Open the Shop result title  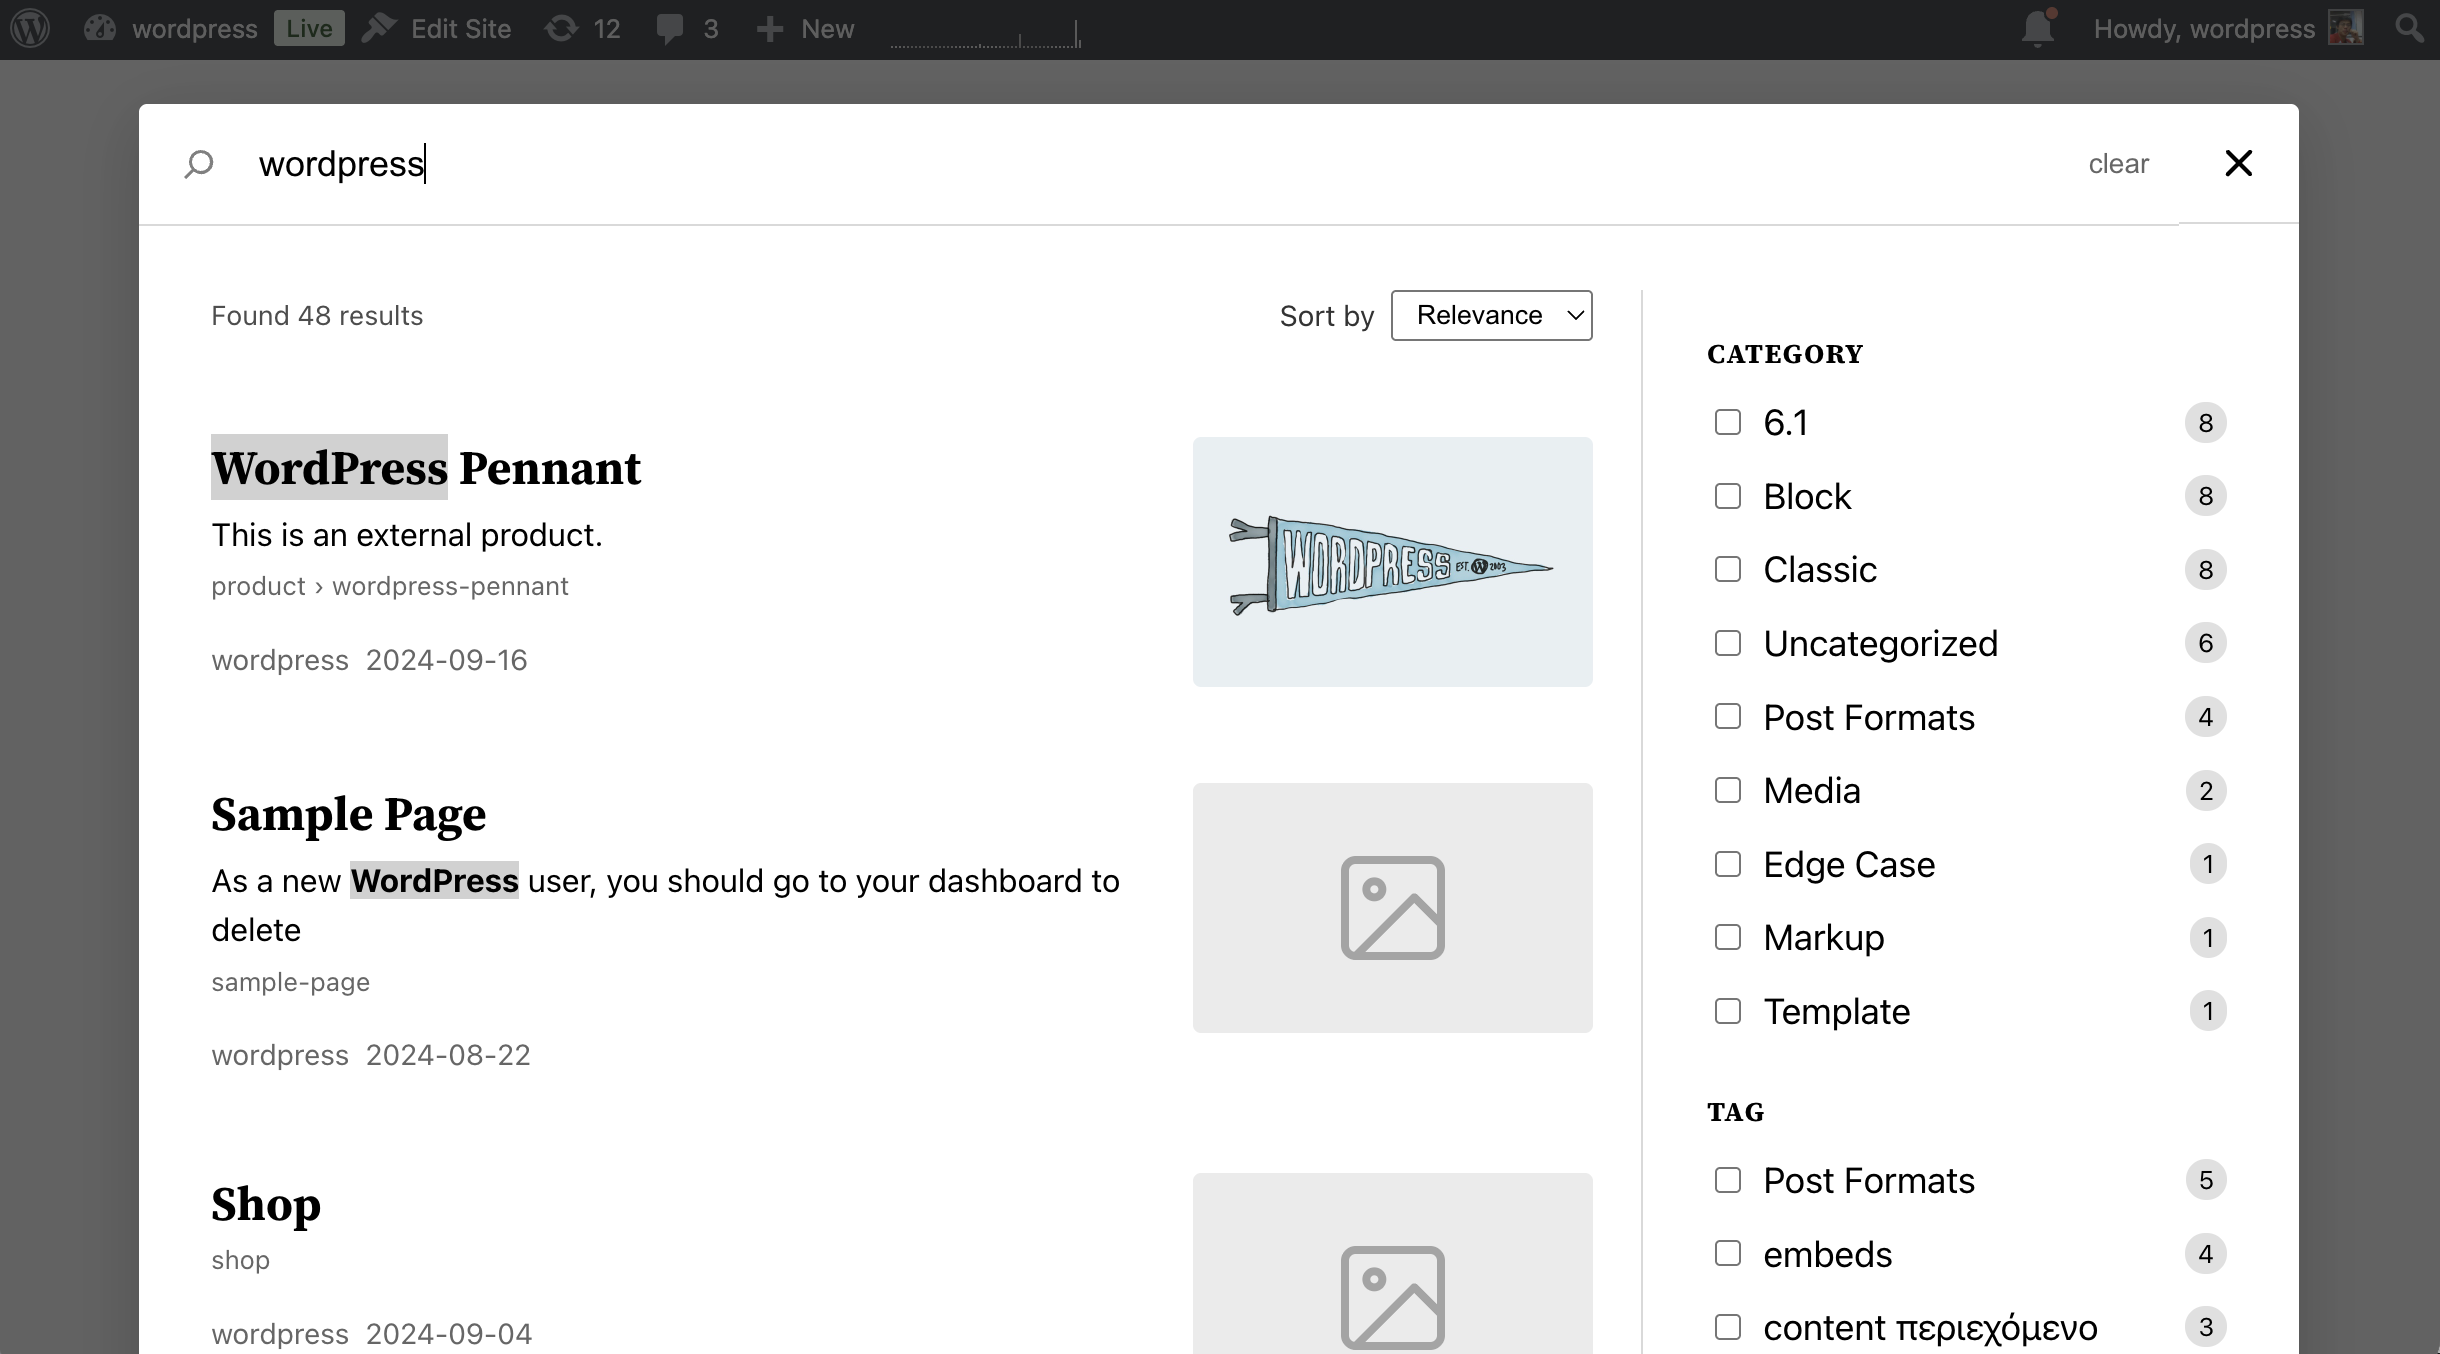tap(266, 1204)
